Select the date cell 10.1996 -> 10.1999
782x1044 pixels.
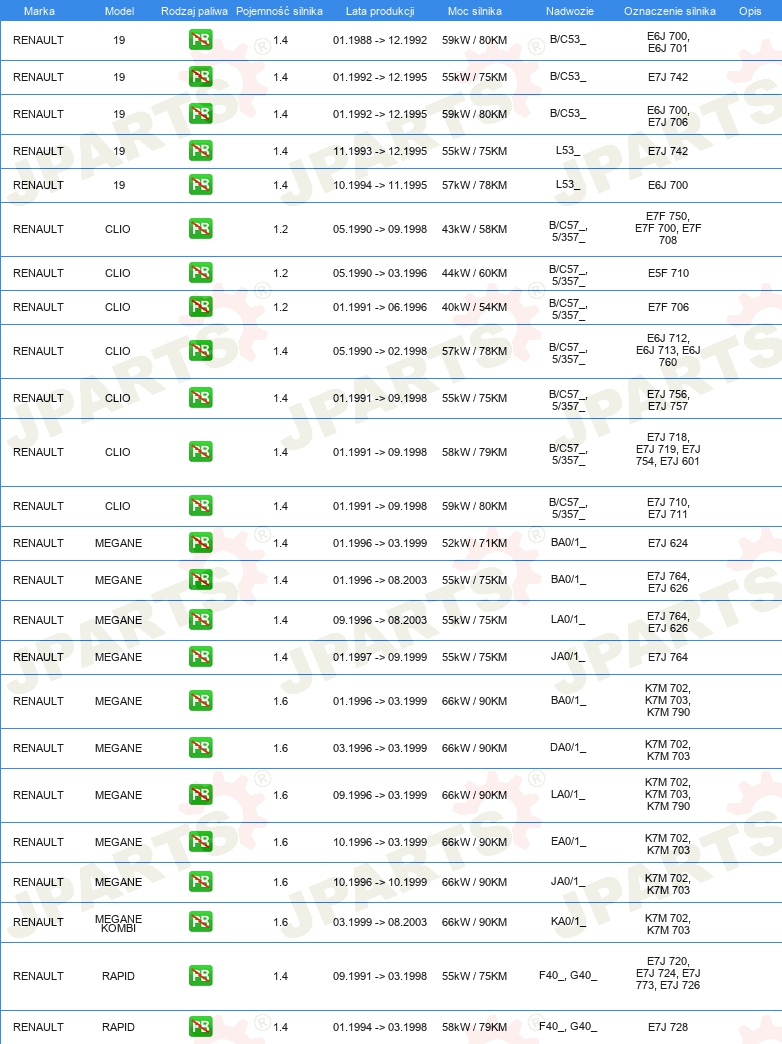point(380,882)
